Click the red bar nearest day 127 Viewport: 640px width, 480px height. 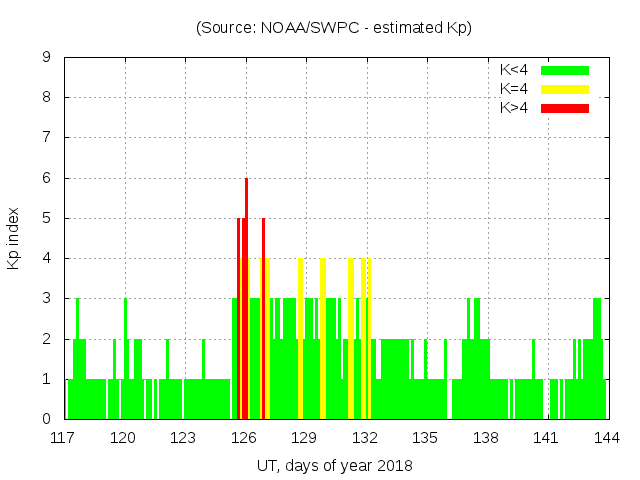click(263, 320)
